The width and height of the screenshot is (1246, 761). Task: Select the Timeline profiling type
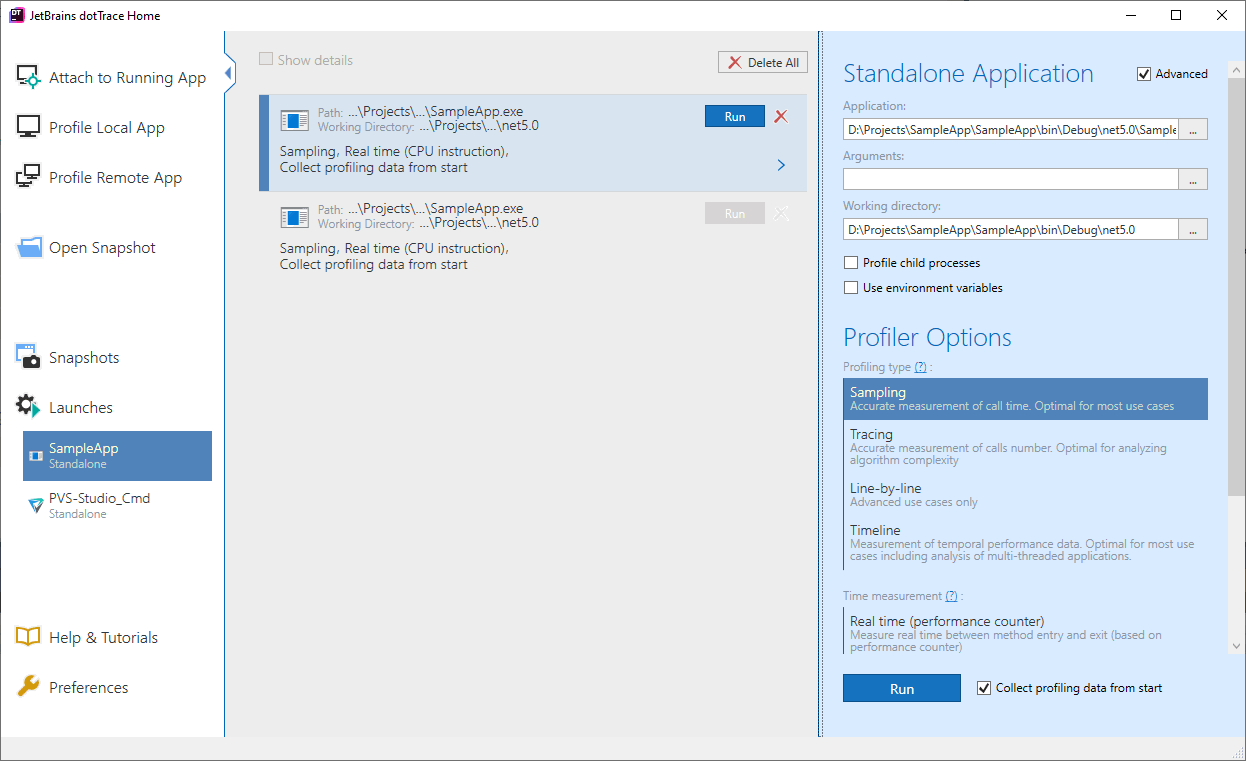click(1025, 544)
